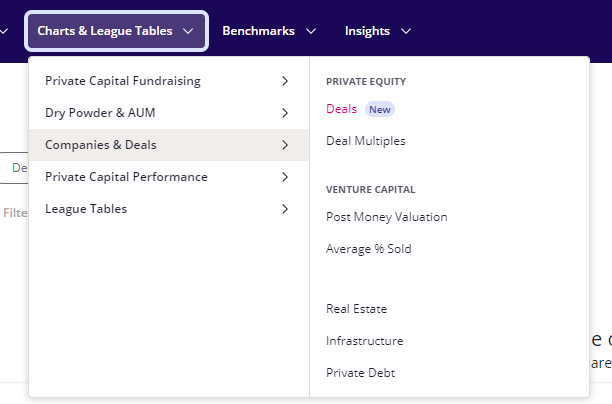The width and height of the screenshot is (612, 404).
Task: Open the Infrastructure link
Action: 365,341
